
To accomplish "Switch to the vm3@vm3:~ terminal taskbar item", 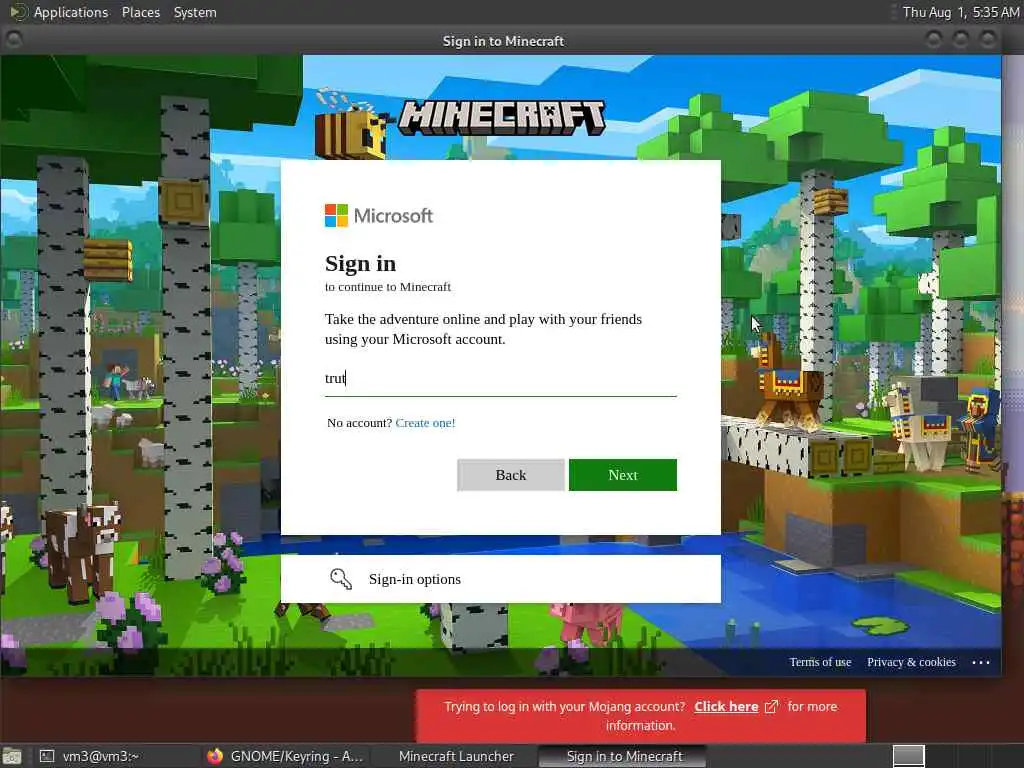I will 101,756.
